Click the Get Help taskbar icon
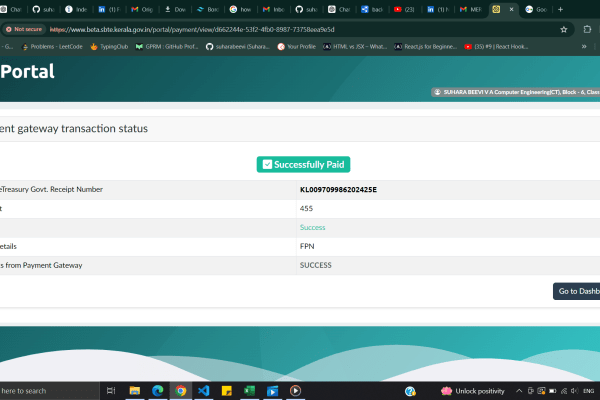Screen dimensions: 600x400 coord(410,391)
